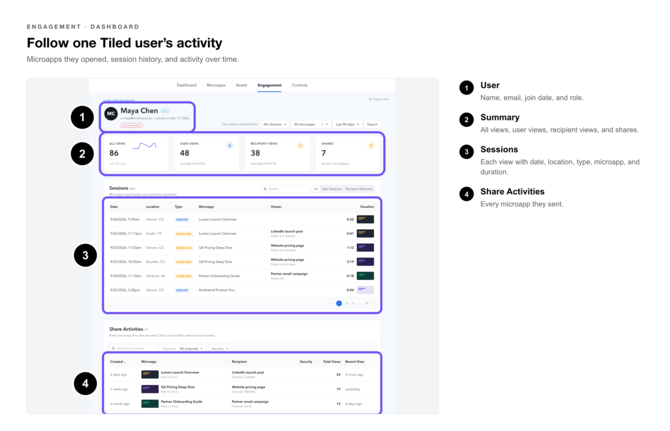670x431 pixels.
Task: Click the Austin, TX location cell
Action: click(x=154, y=234)
